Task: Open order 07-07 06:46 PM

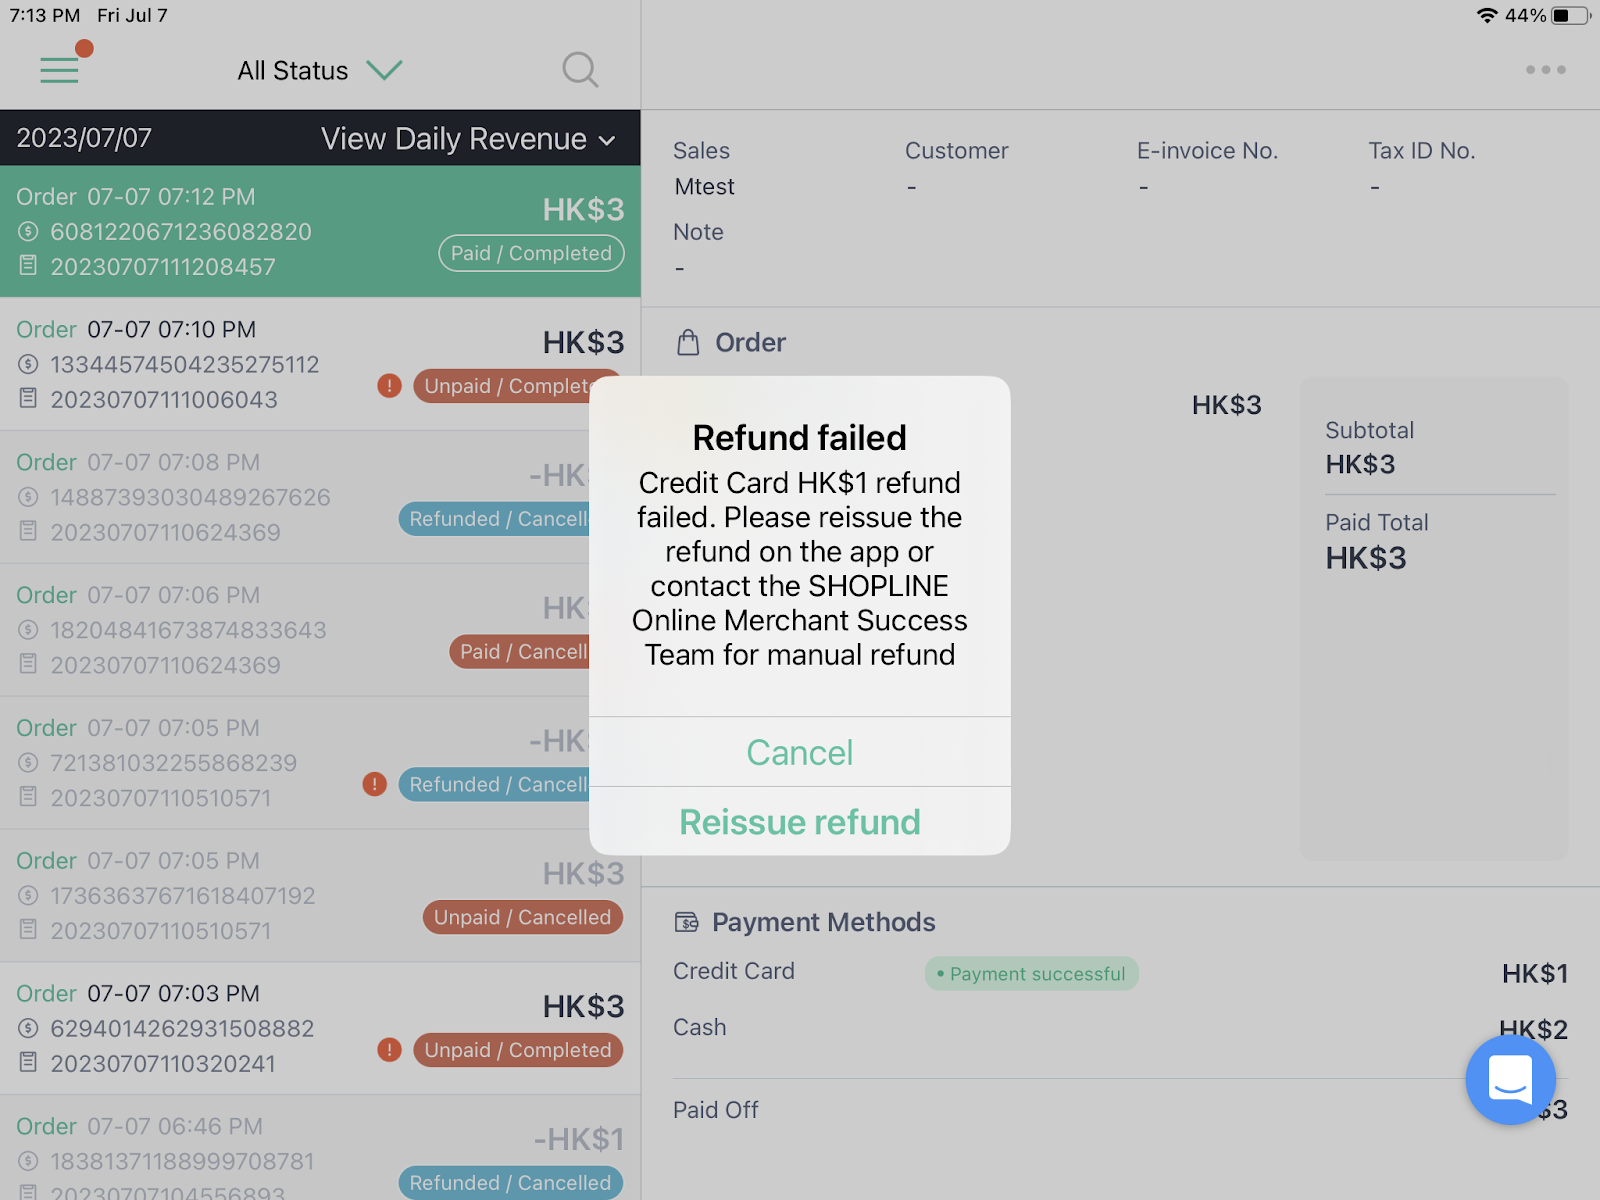Action: click(x=320, y=1148)
